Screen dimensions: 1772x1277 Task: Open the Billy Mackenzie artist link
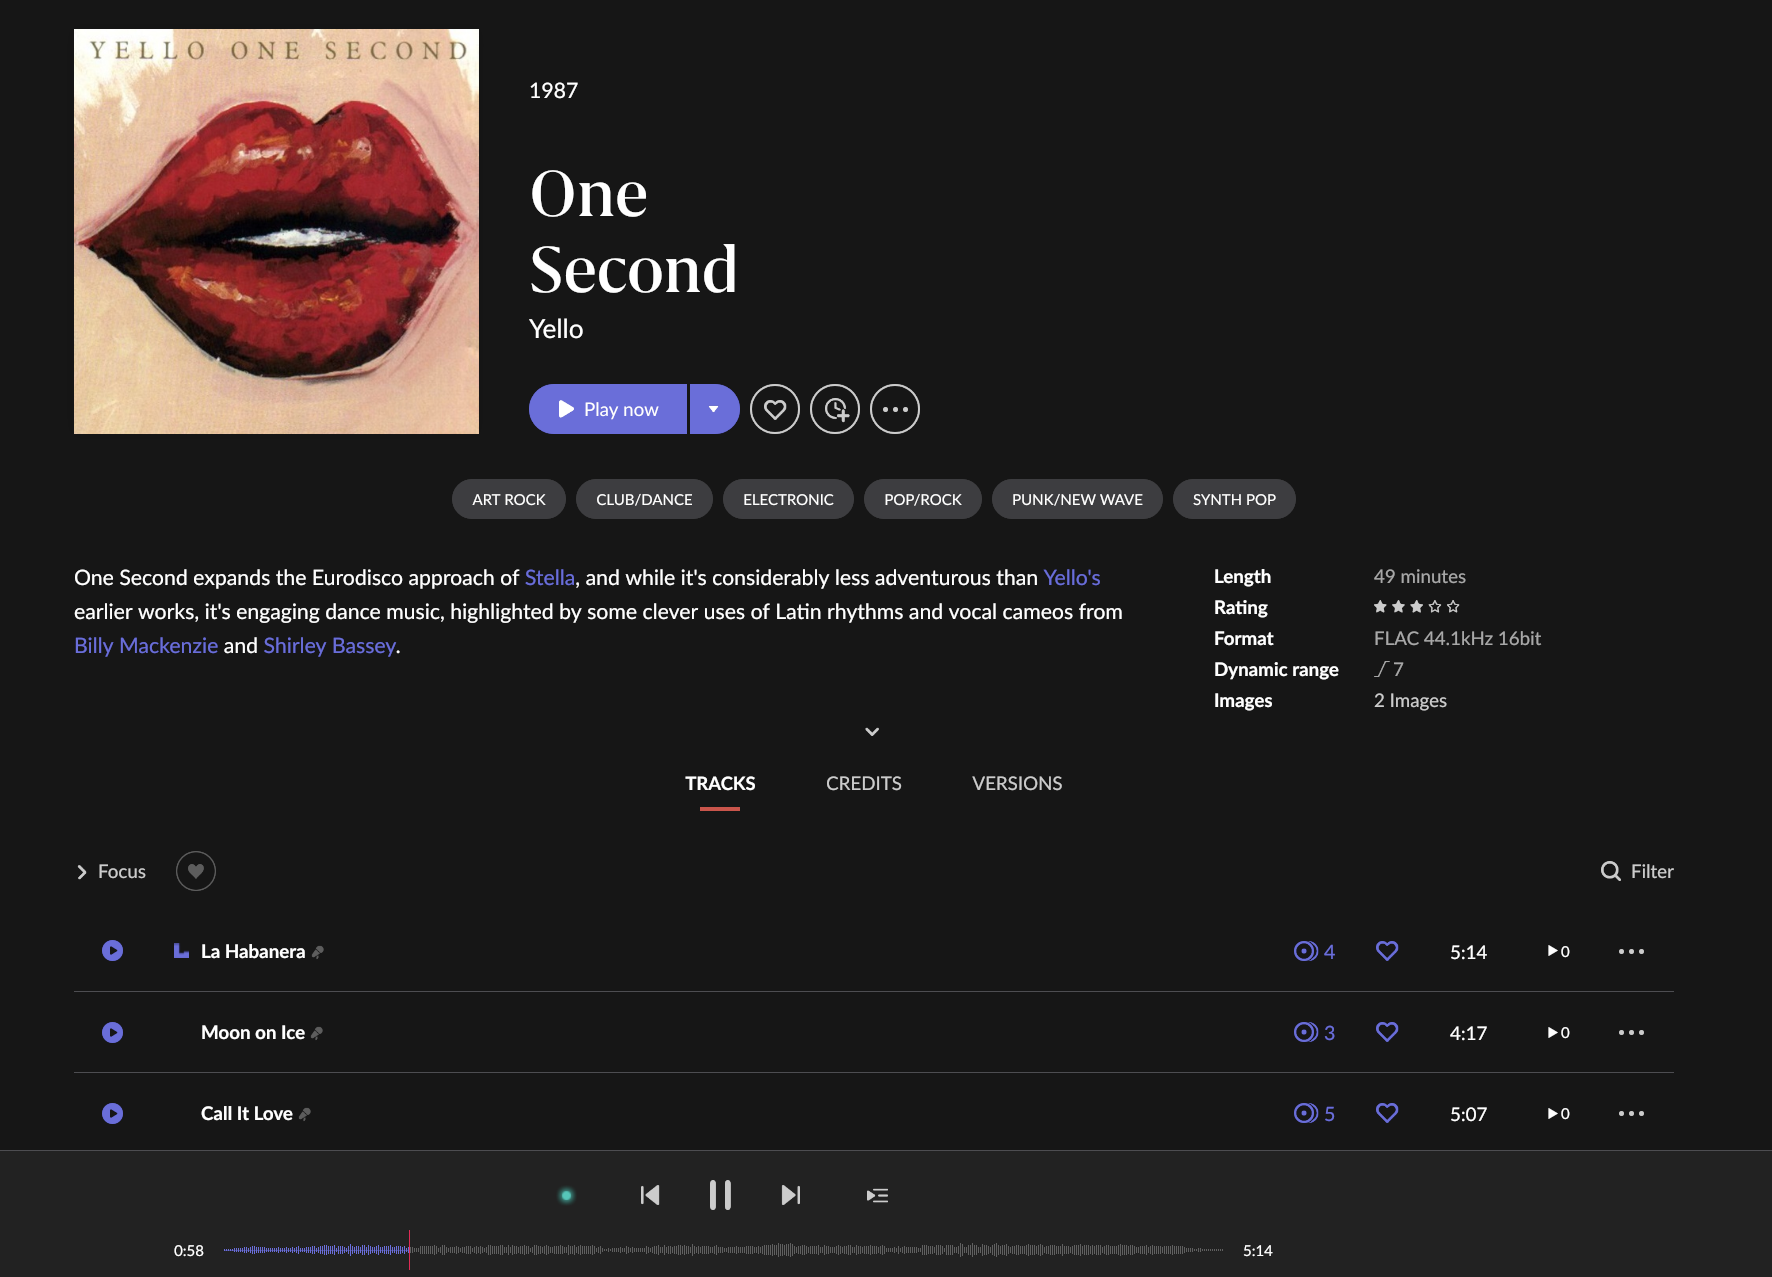click(146, 646)
